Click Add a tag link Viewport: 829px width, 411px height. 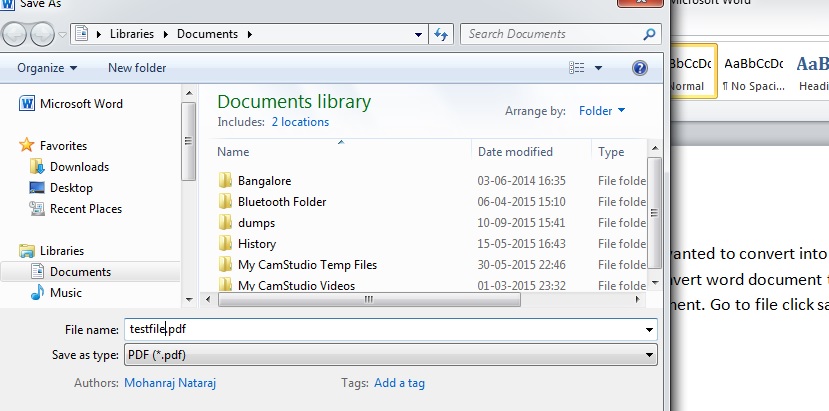pyautogui.click(x=399, y=383)
